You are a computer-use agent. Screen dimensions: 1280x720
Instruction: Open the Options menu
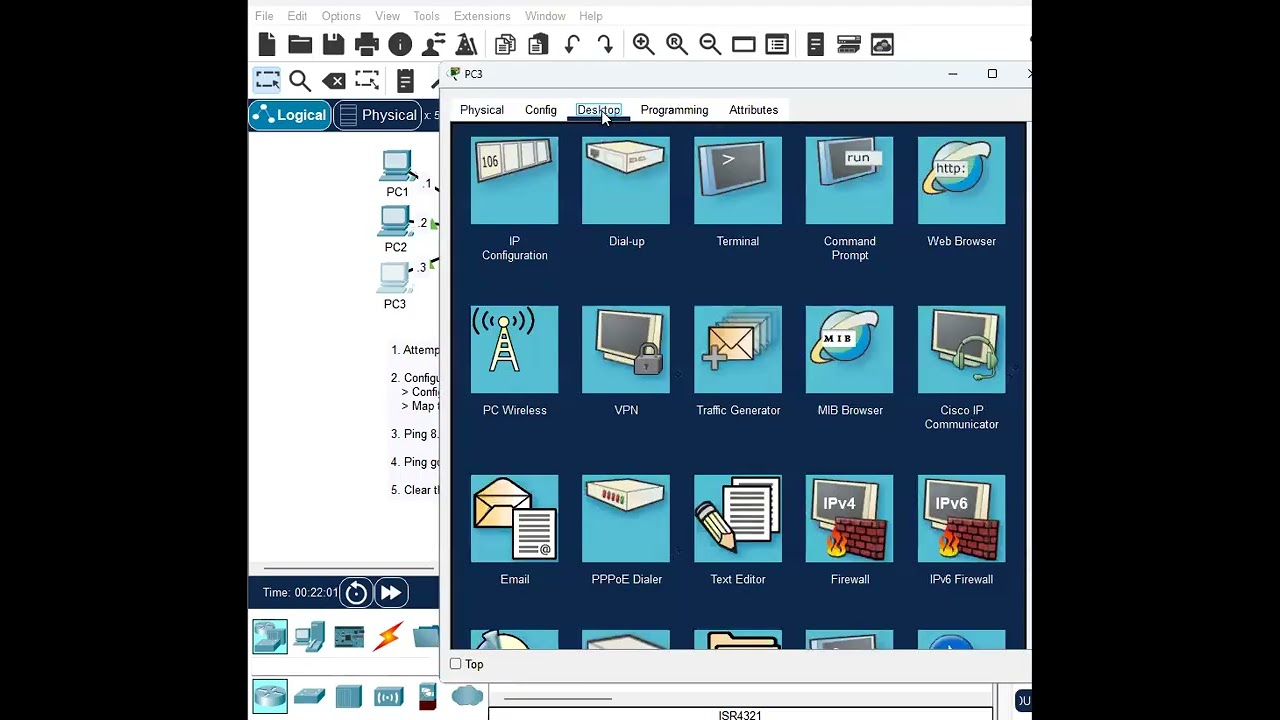(x=341, y=16)
